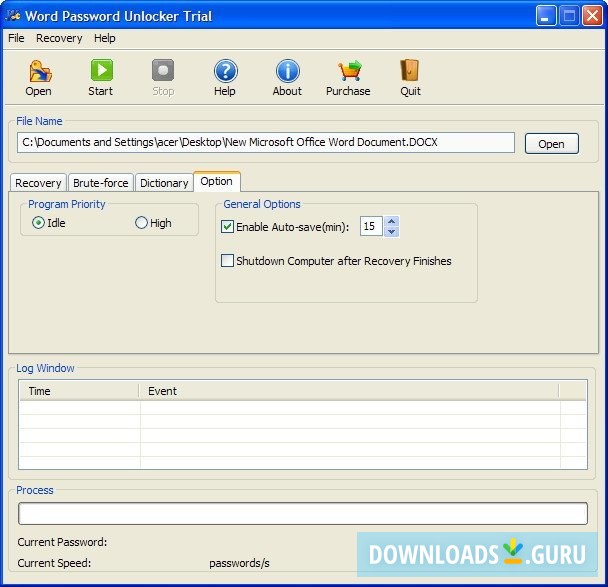Increase auto-save minutes with up arrow
608x587 pixels.
392,221
